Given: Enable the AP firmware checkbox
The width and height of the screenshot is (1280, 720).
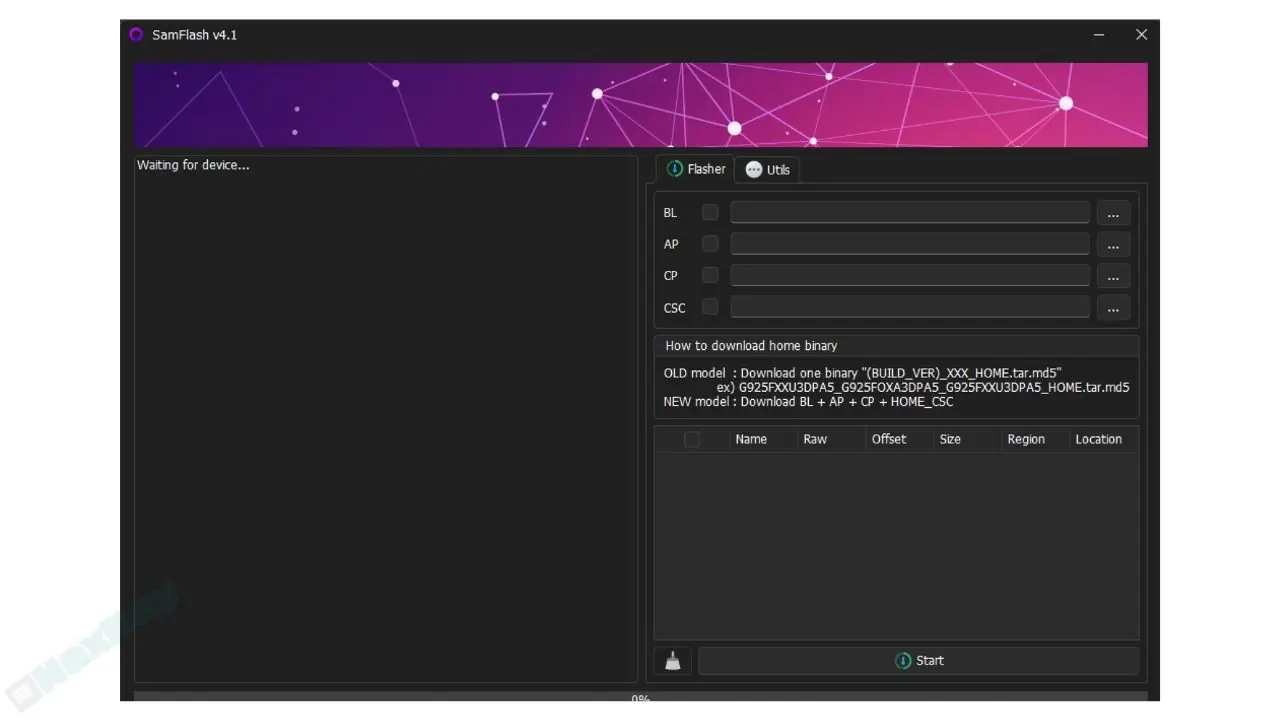Looking at the screenshot, I should (x=710, y=244).
